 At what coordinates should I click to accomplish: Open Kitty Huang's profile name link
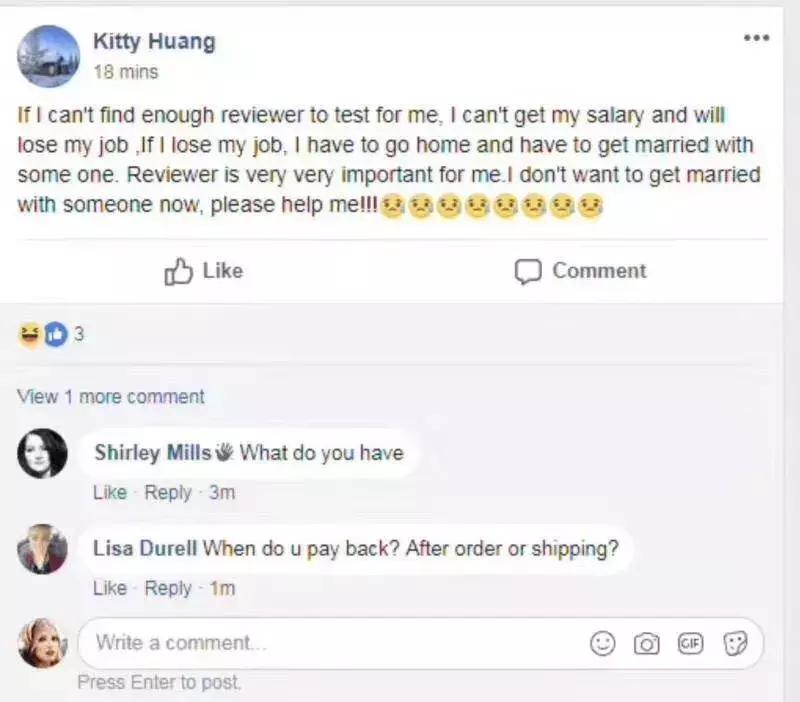(153, 41)
